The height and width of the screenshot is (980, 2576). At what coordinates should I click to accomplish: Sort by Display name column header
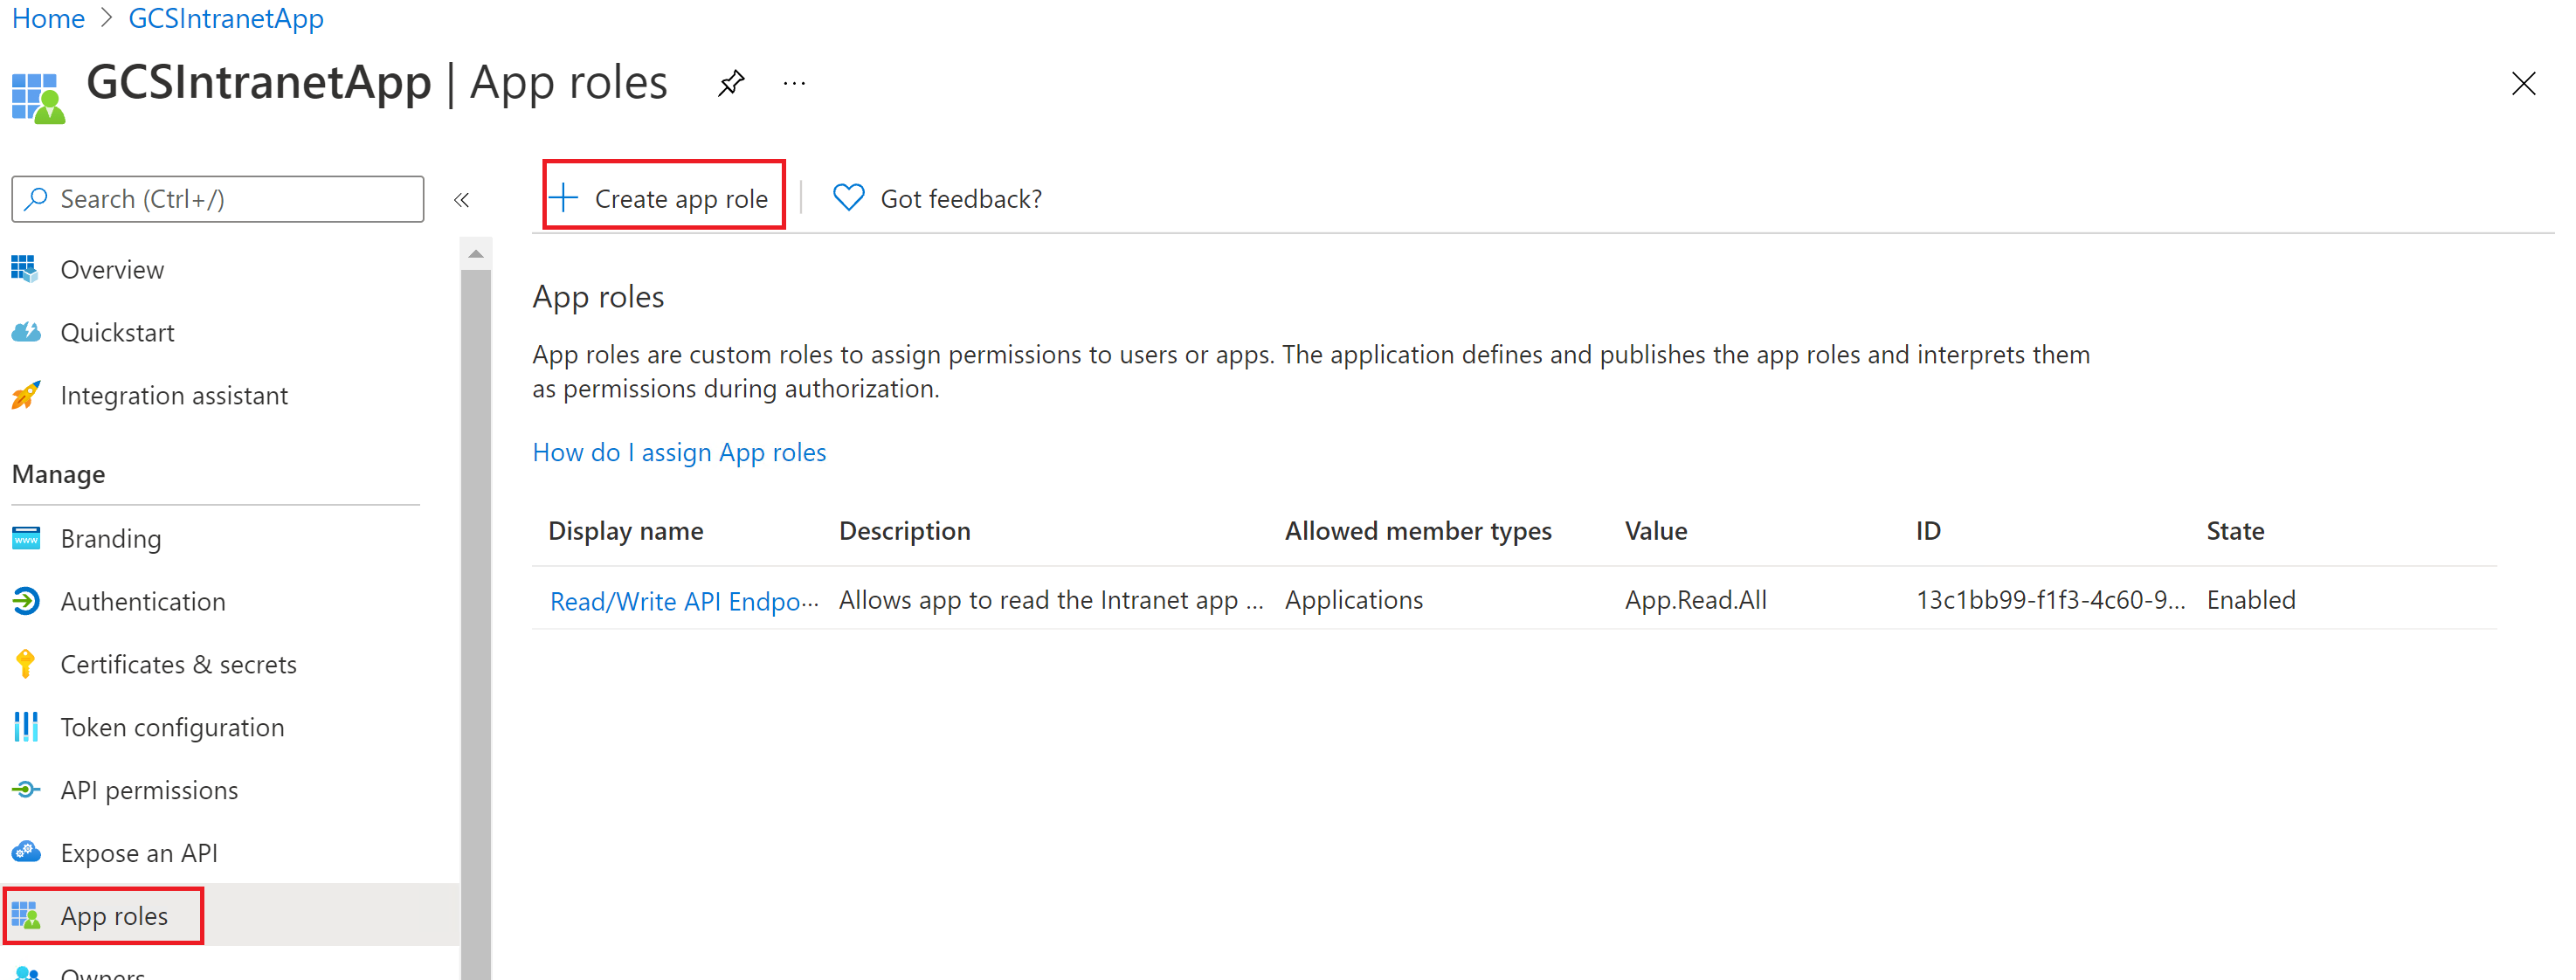click(x=625, y=531)
